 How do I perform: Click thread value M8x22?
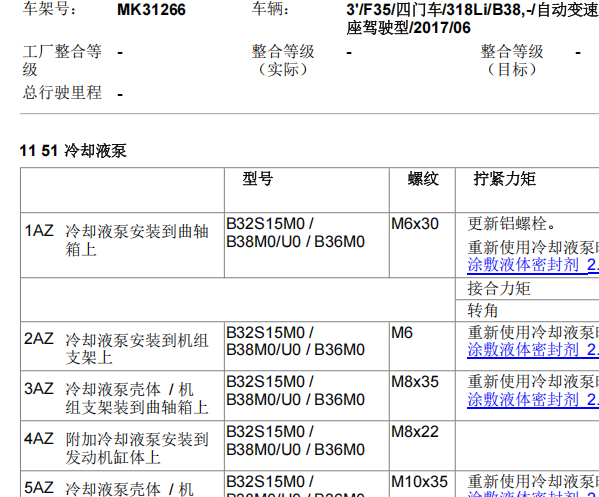pyautogui.click(x=415, y=432)
